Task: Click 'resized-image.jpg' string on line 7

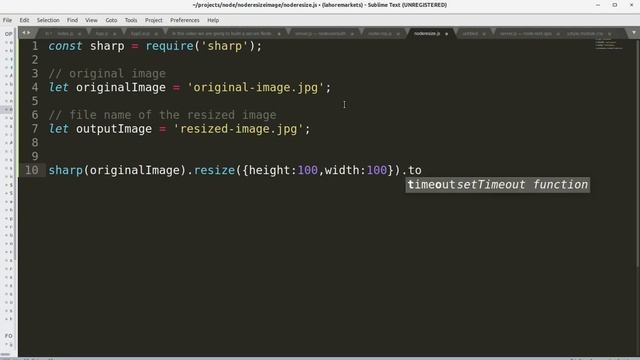Action: point(238,129)
